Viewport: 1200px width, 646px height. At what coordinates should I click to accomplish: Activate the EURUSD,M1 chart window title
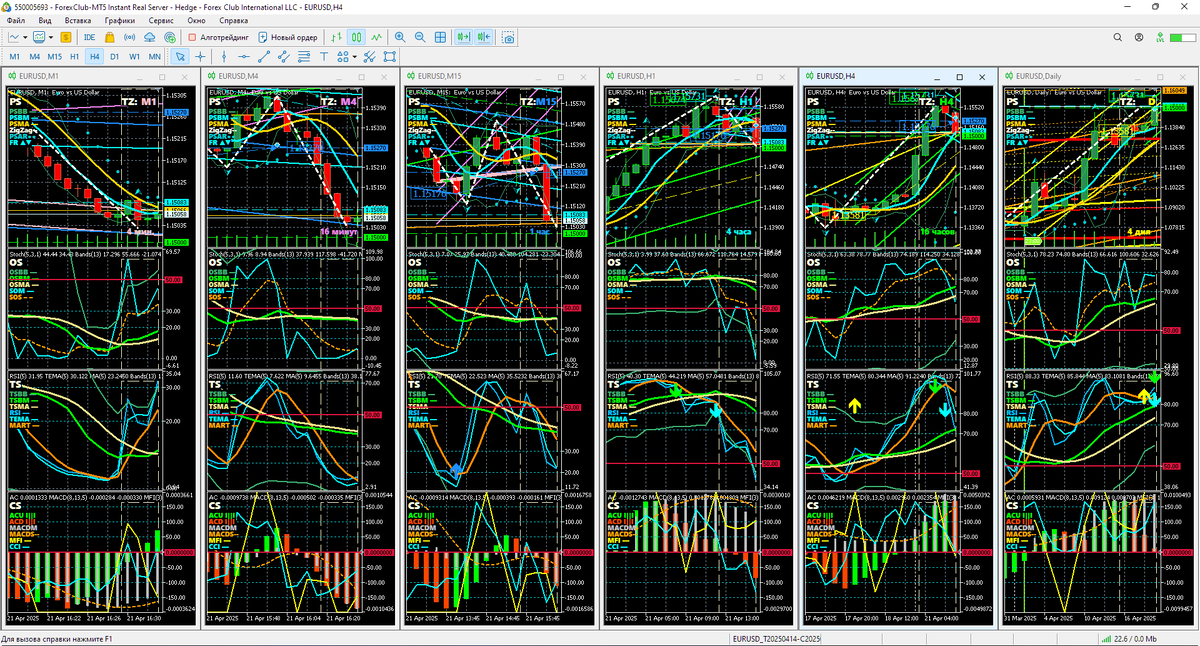39,76
